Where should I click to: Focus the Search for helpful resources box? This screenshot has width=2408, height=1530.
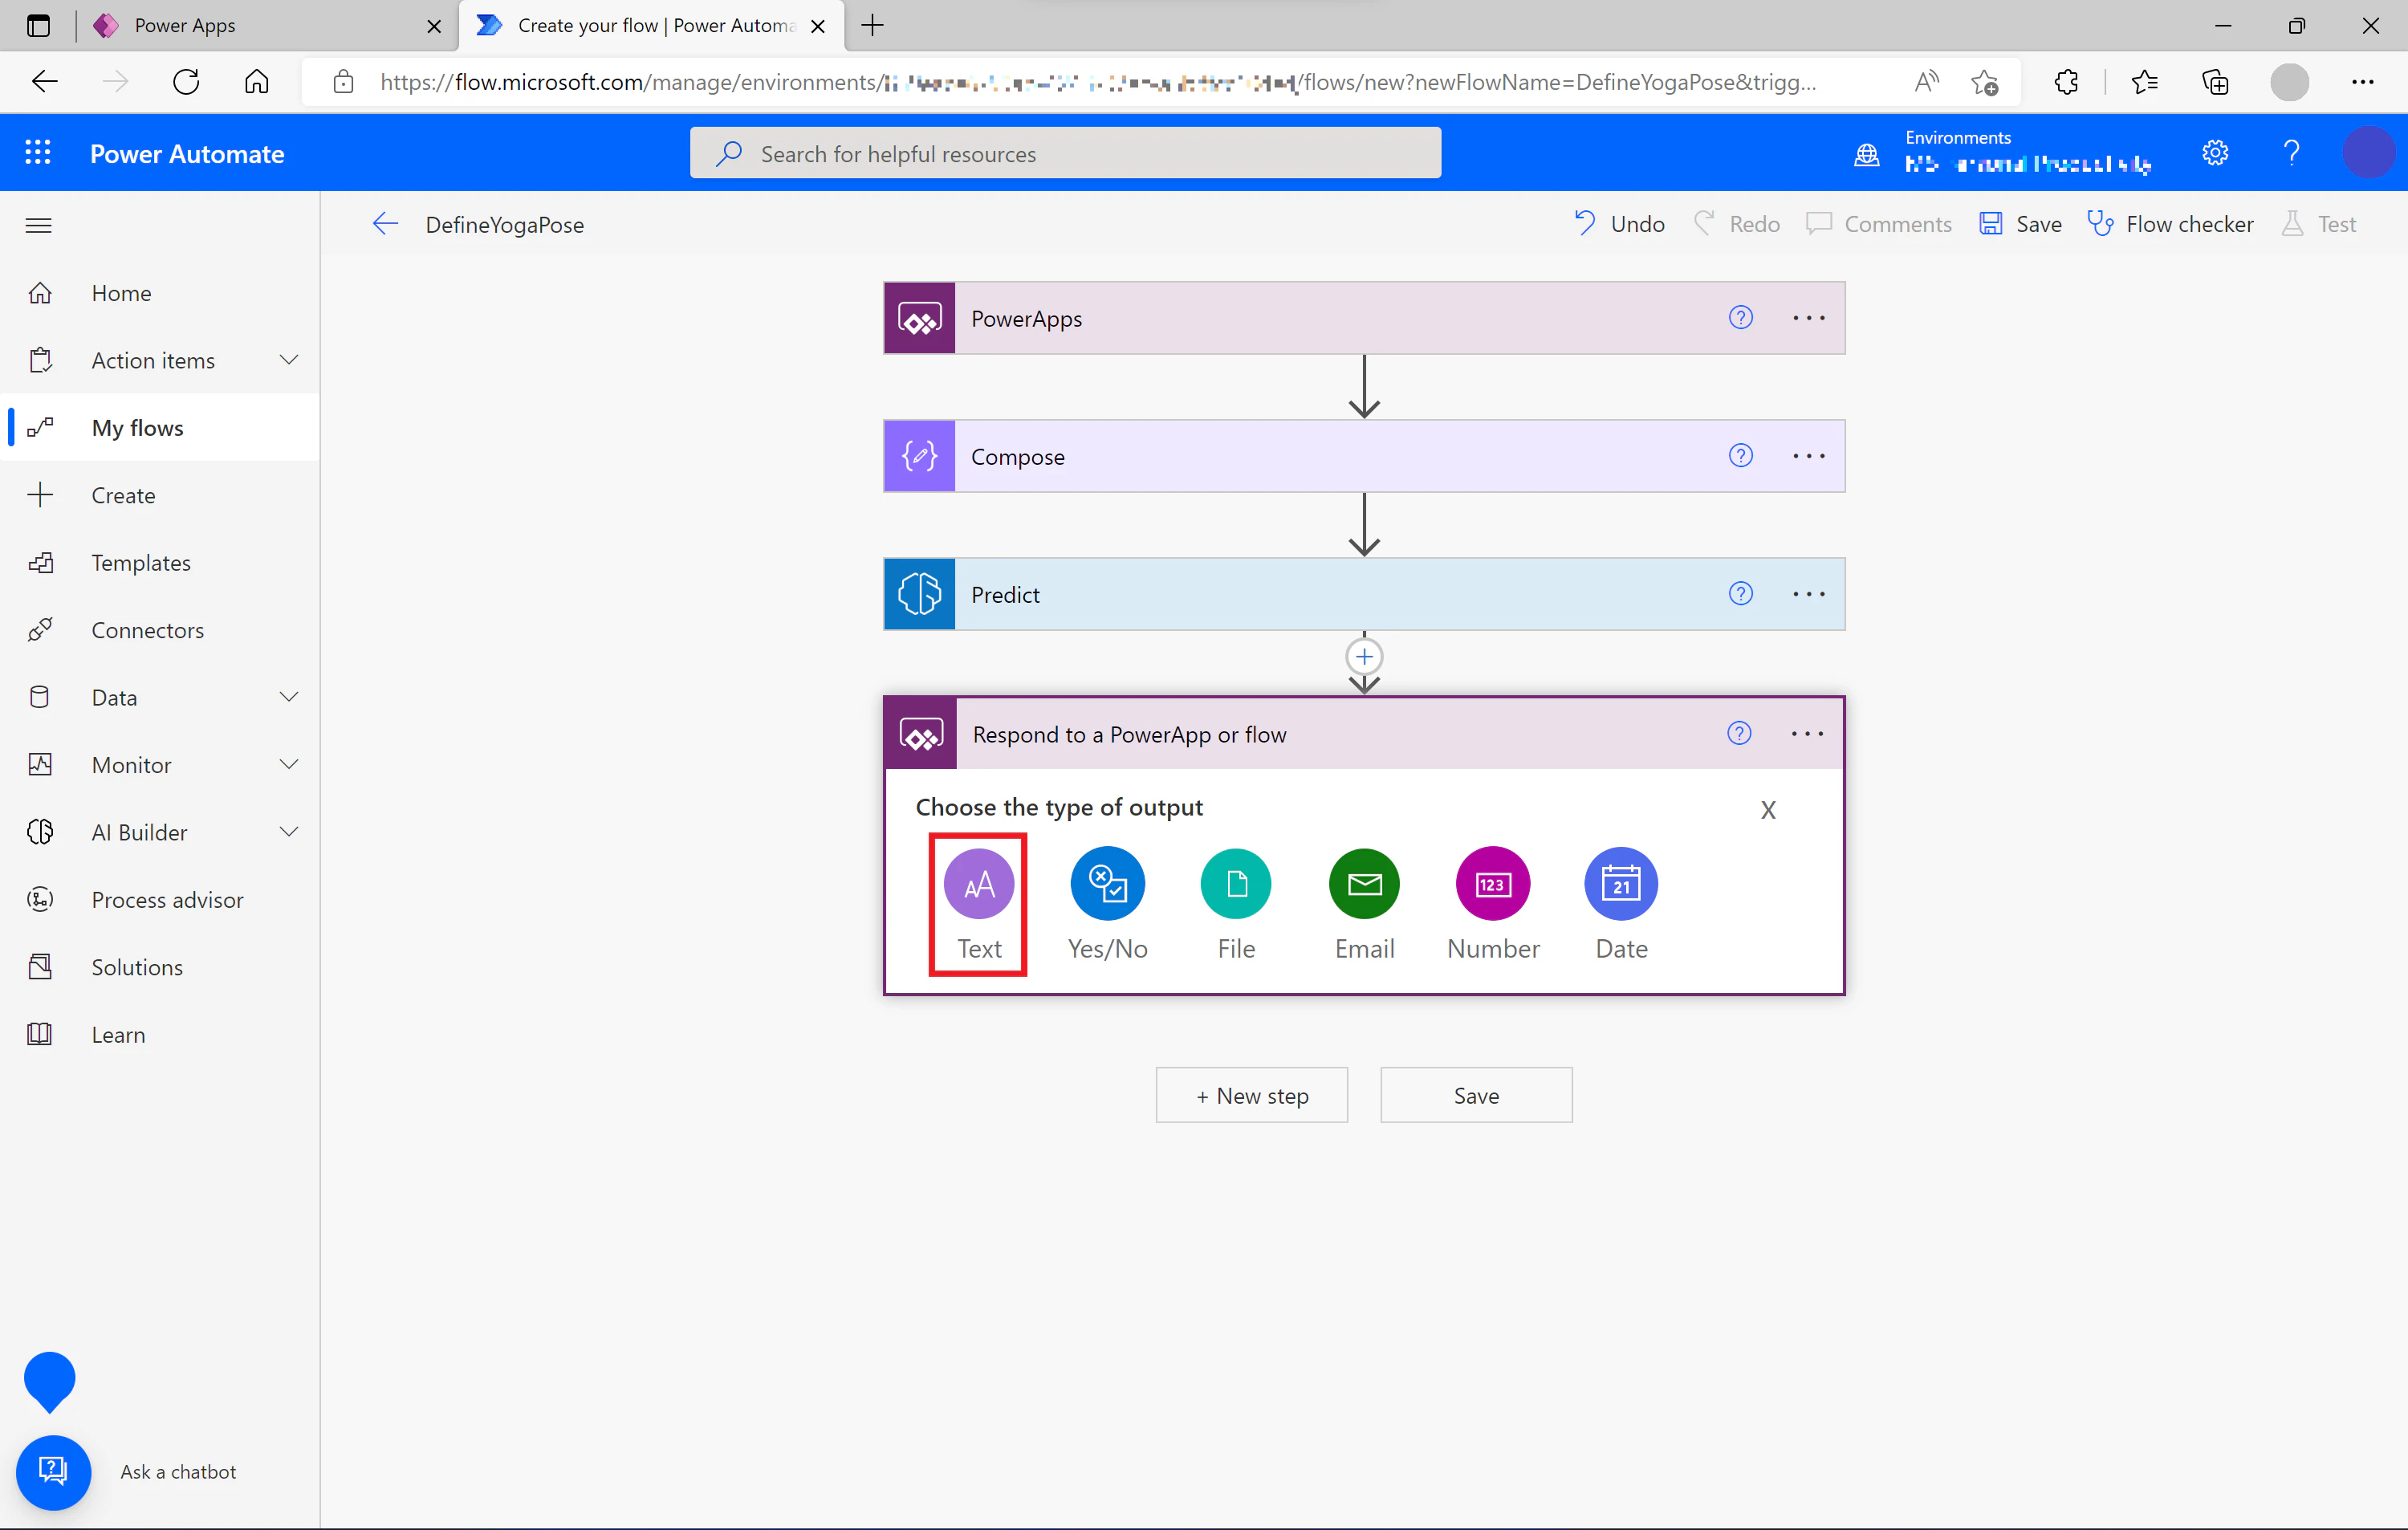(1065, 153)
